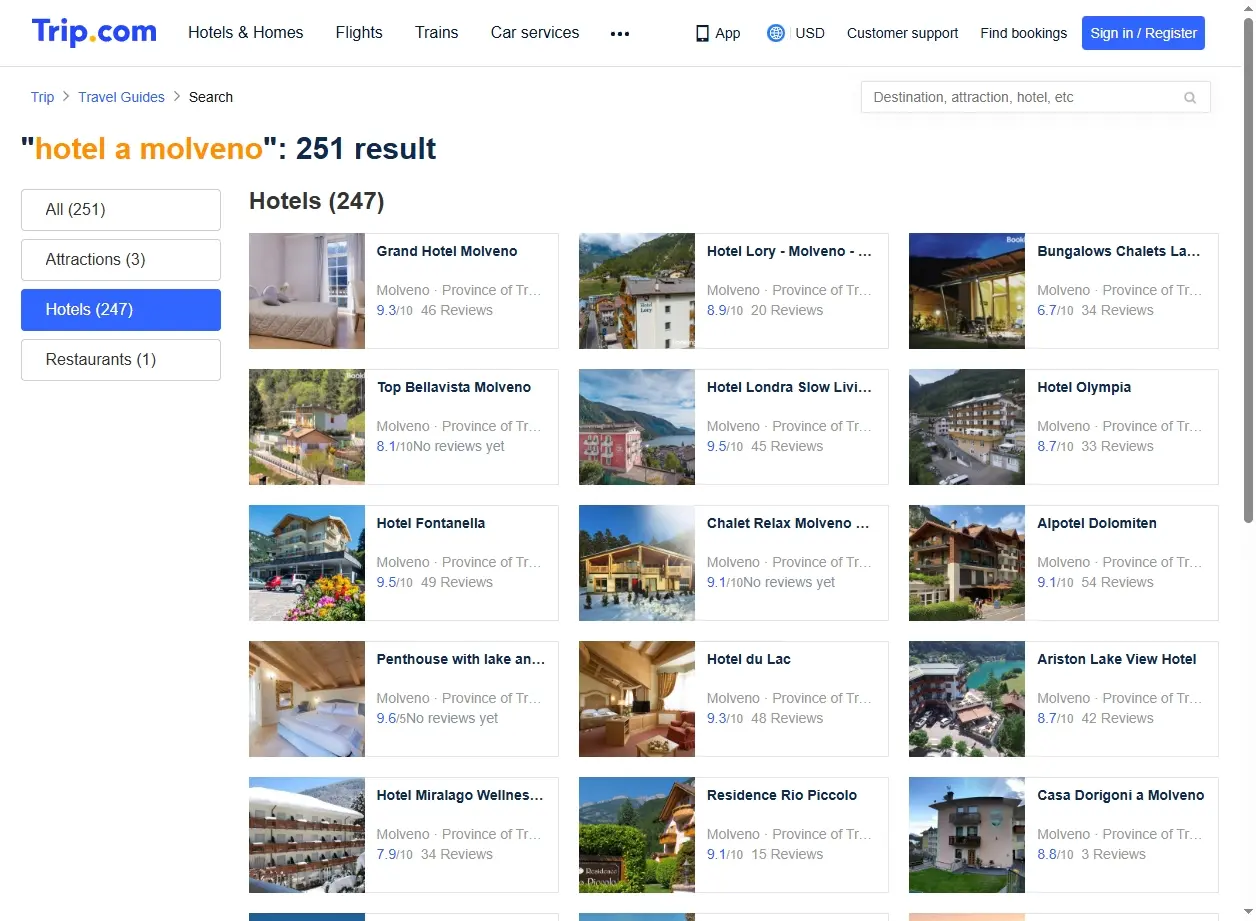
Task: Click Hotel du Lac title
Action: [x=749, y=659]
